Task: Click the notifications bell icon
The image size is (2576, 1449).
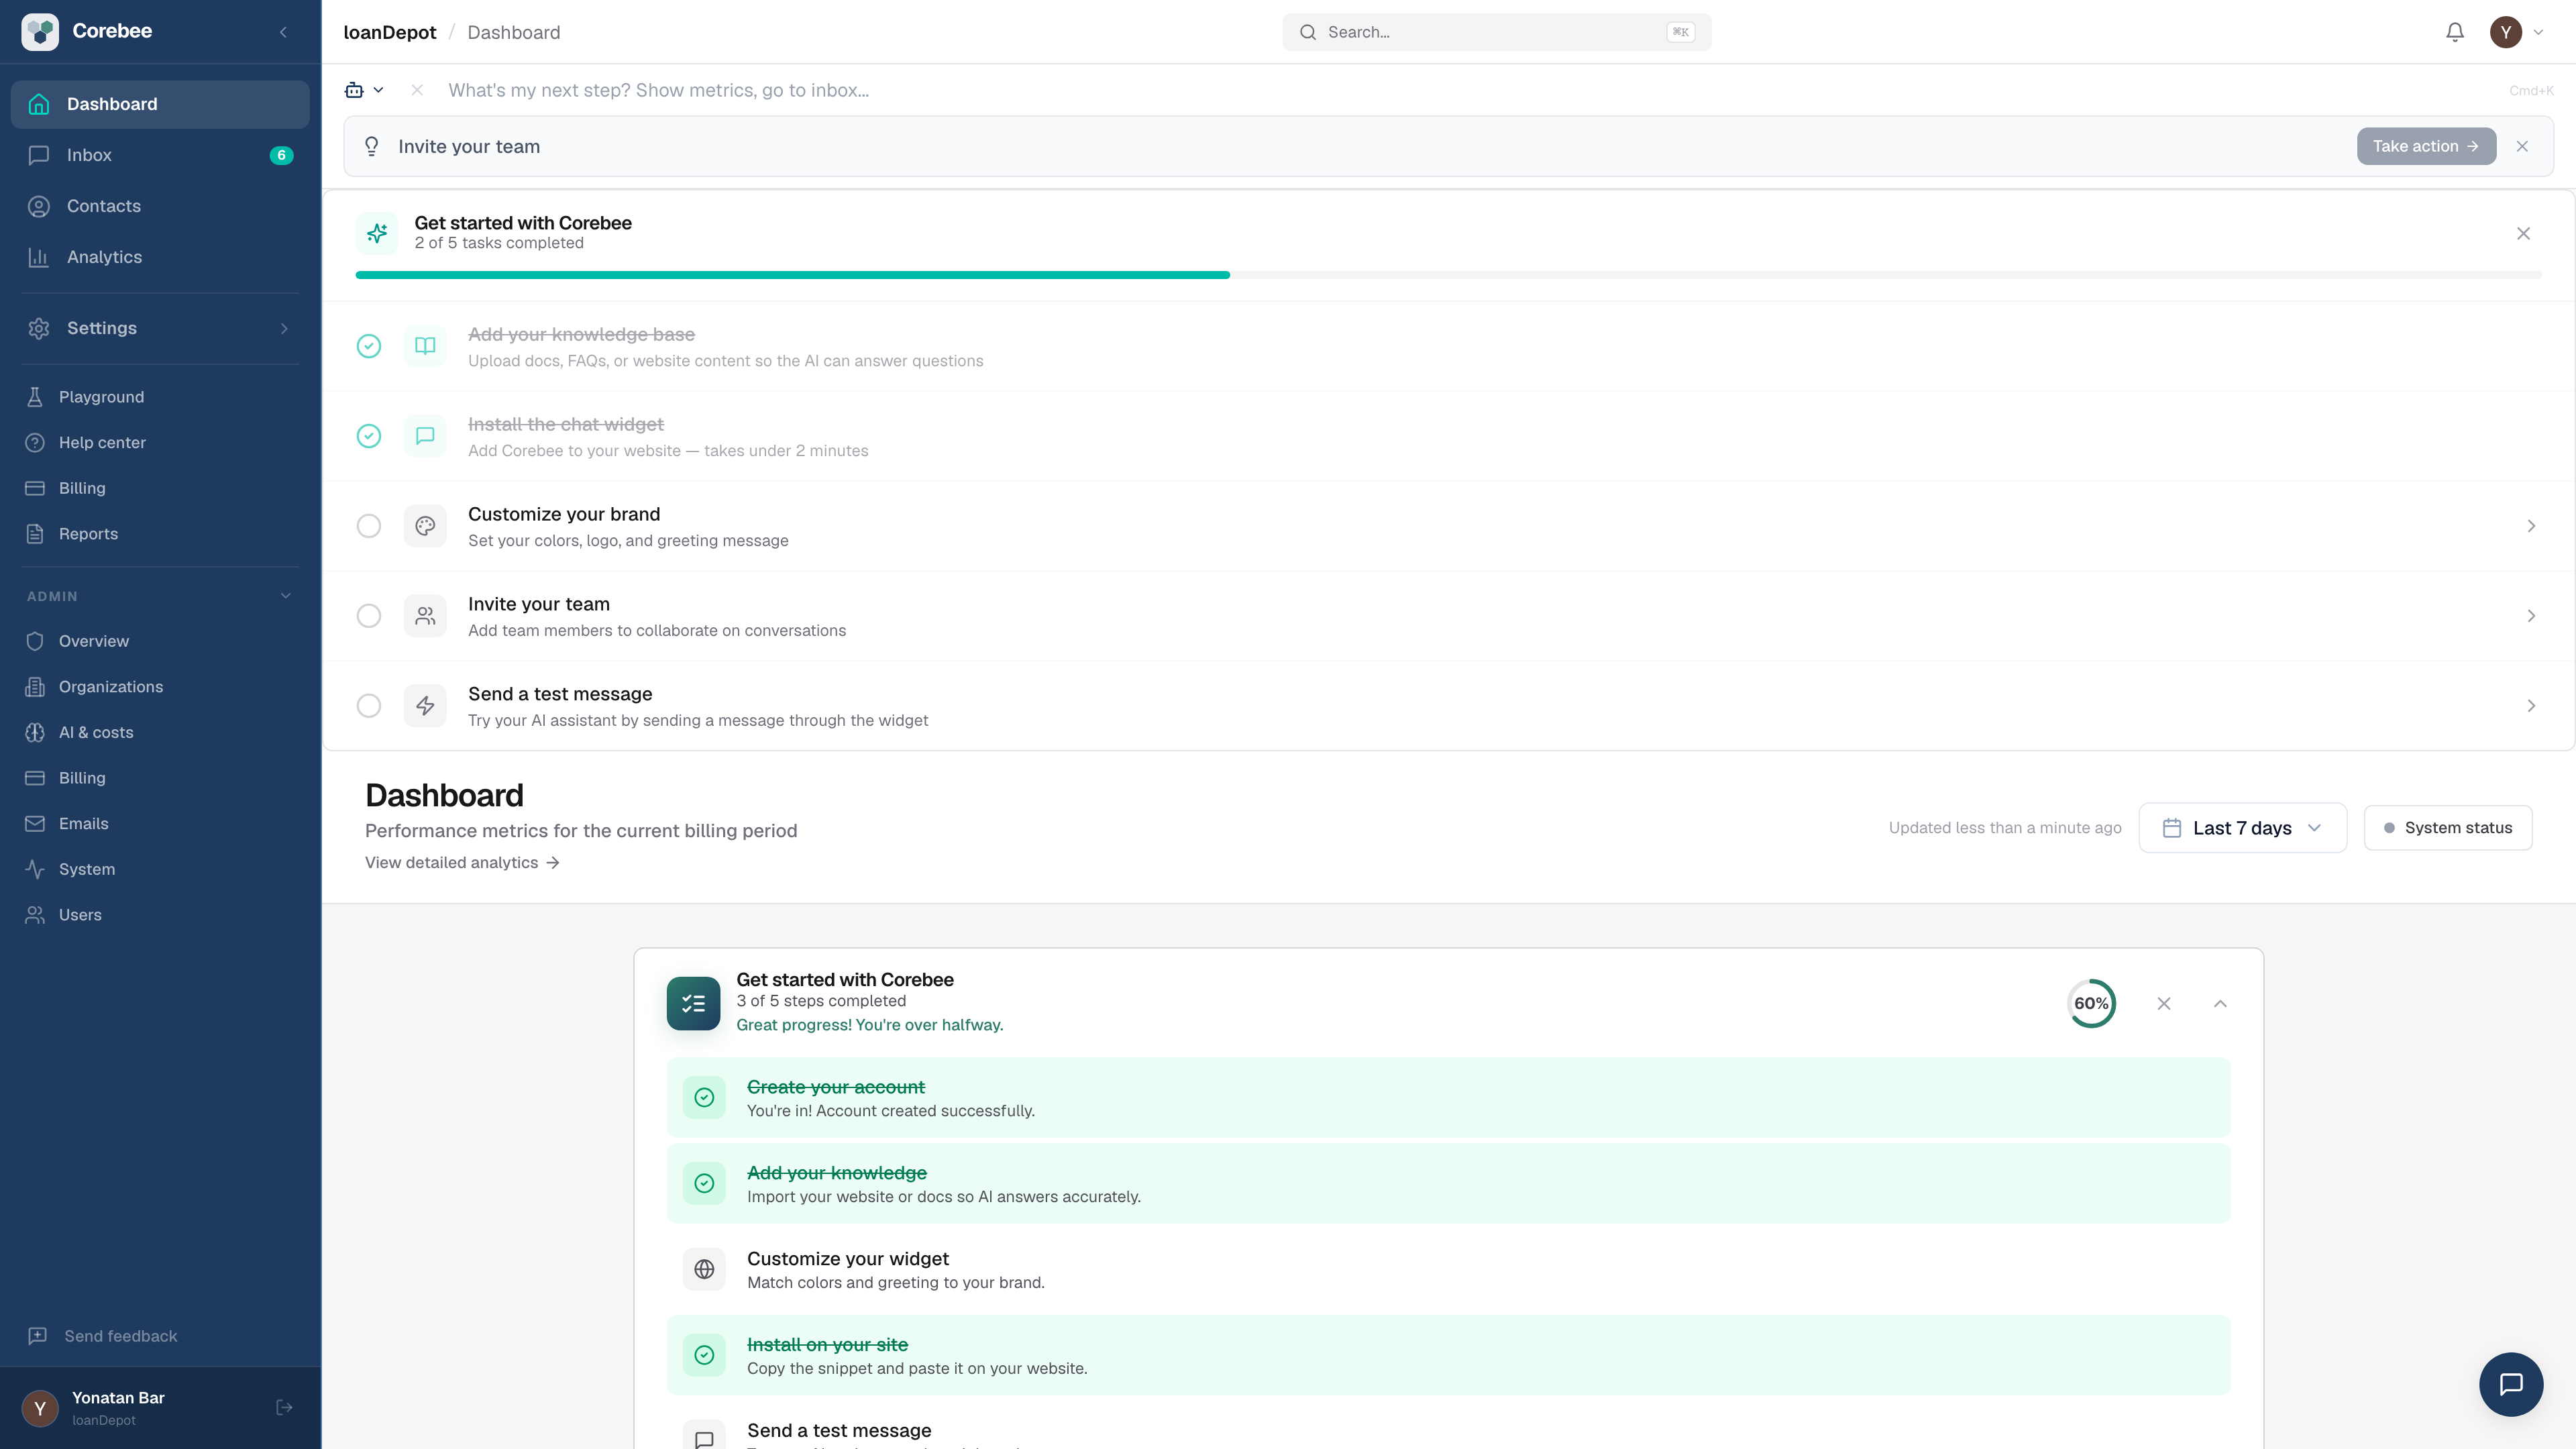Action: tap(2454, 32)
